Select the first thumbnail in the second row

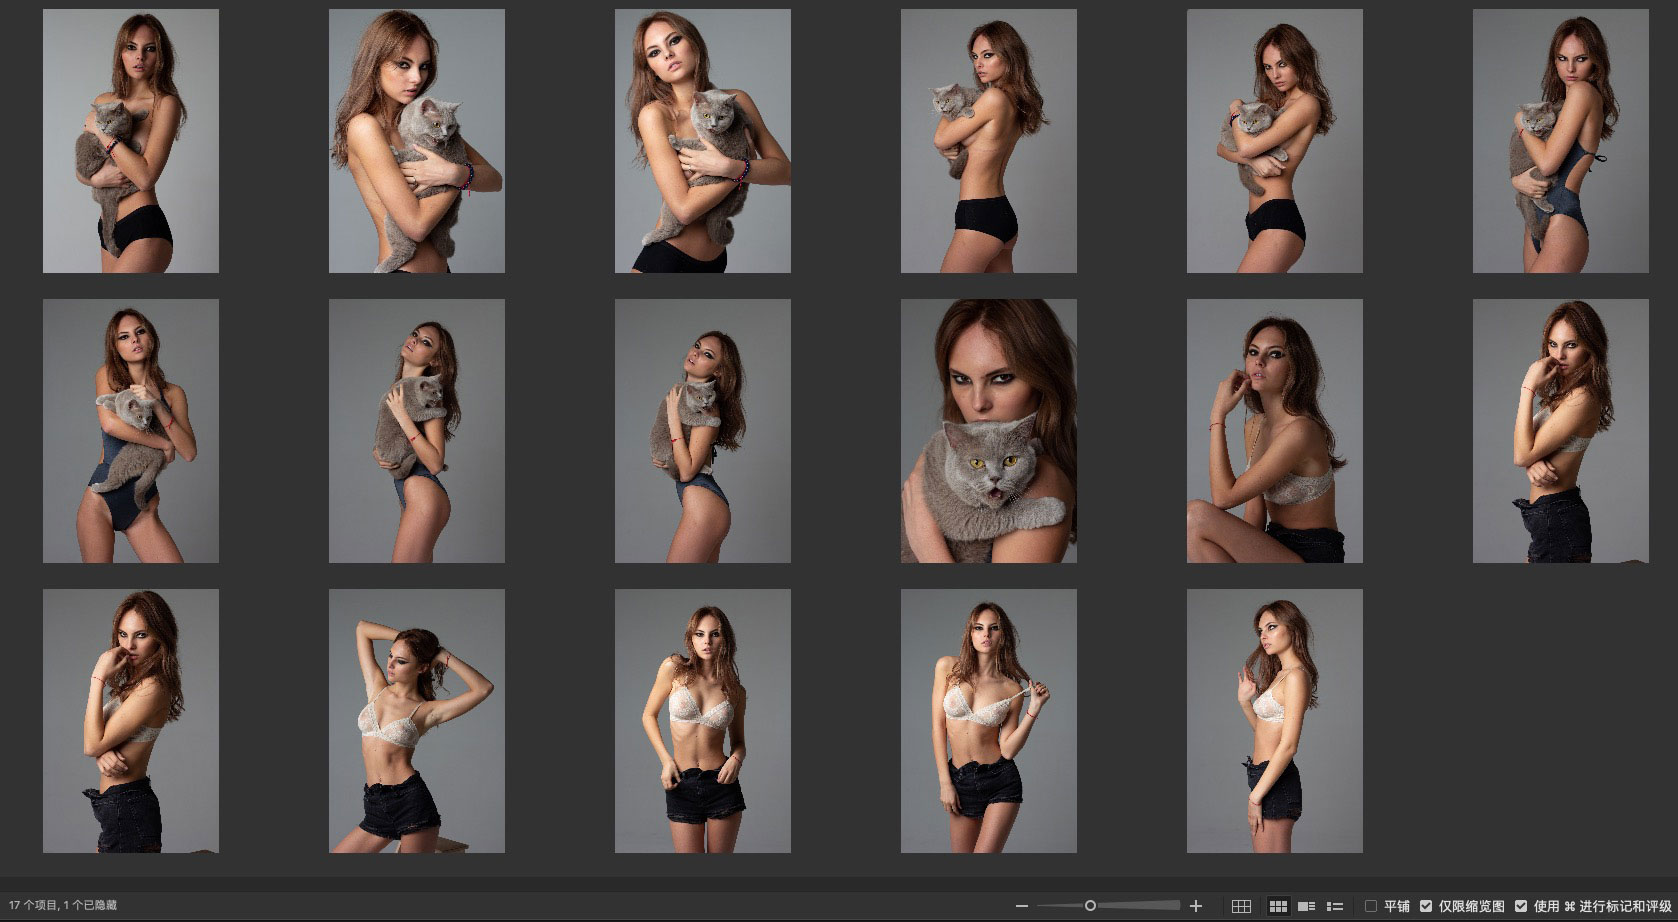[x=131, y=431]
